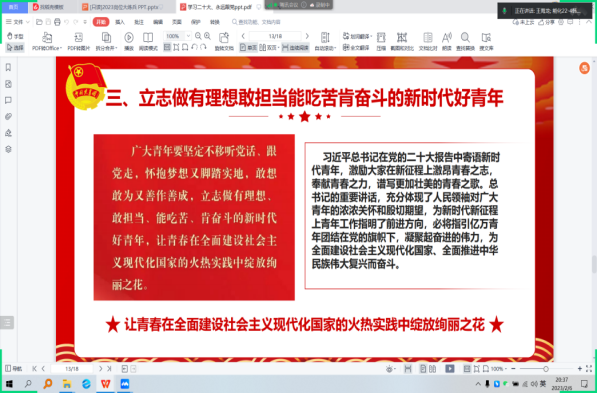The image size is (598, 393).
Task: Click the 旋转文档 rotate document icon
Action: 224,41
